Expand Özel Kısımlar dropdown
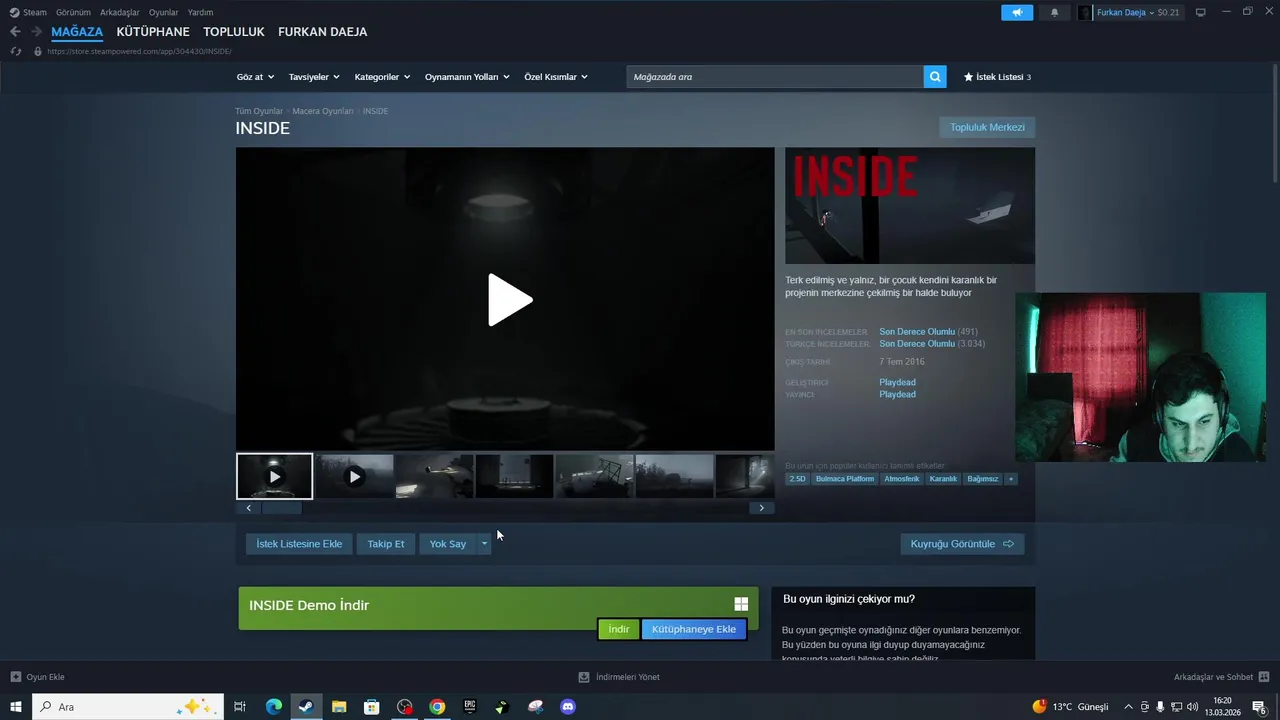This screenshot has width=1280, height=720. (x=556, y=77)
